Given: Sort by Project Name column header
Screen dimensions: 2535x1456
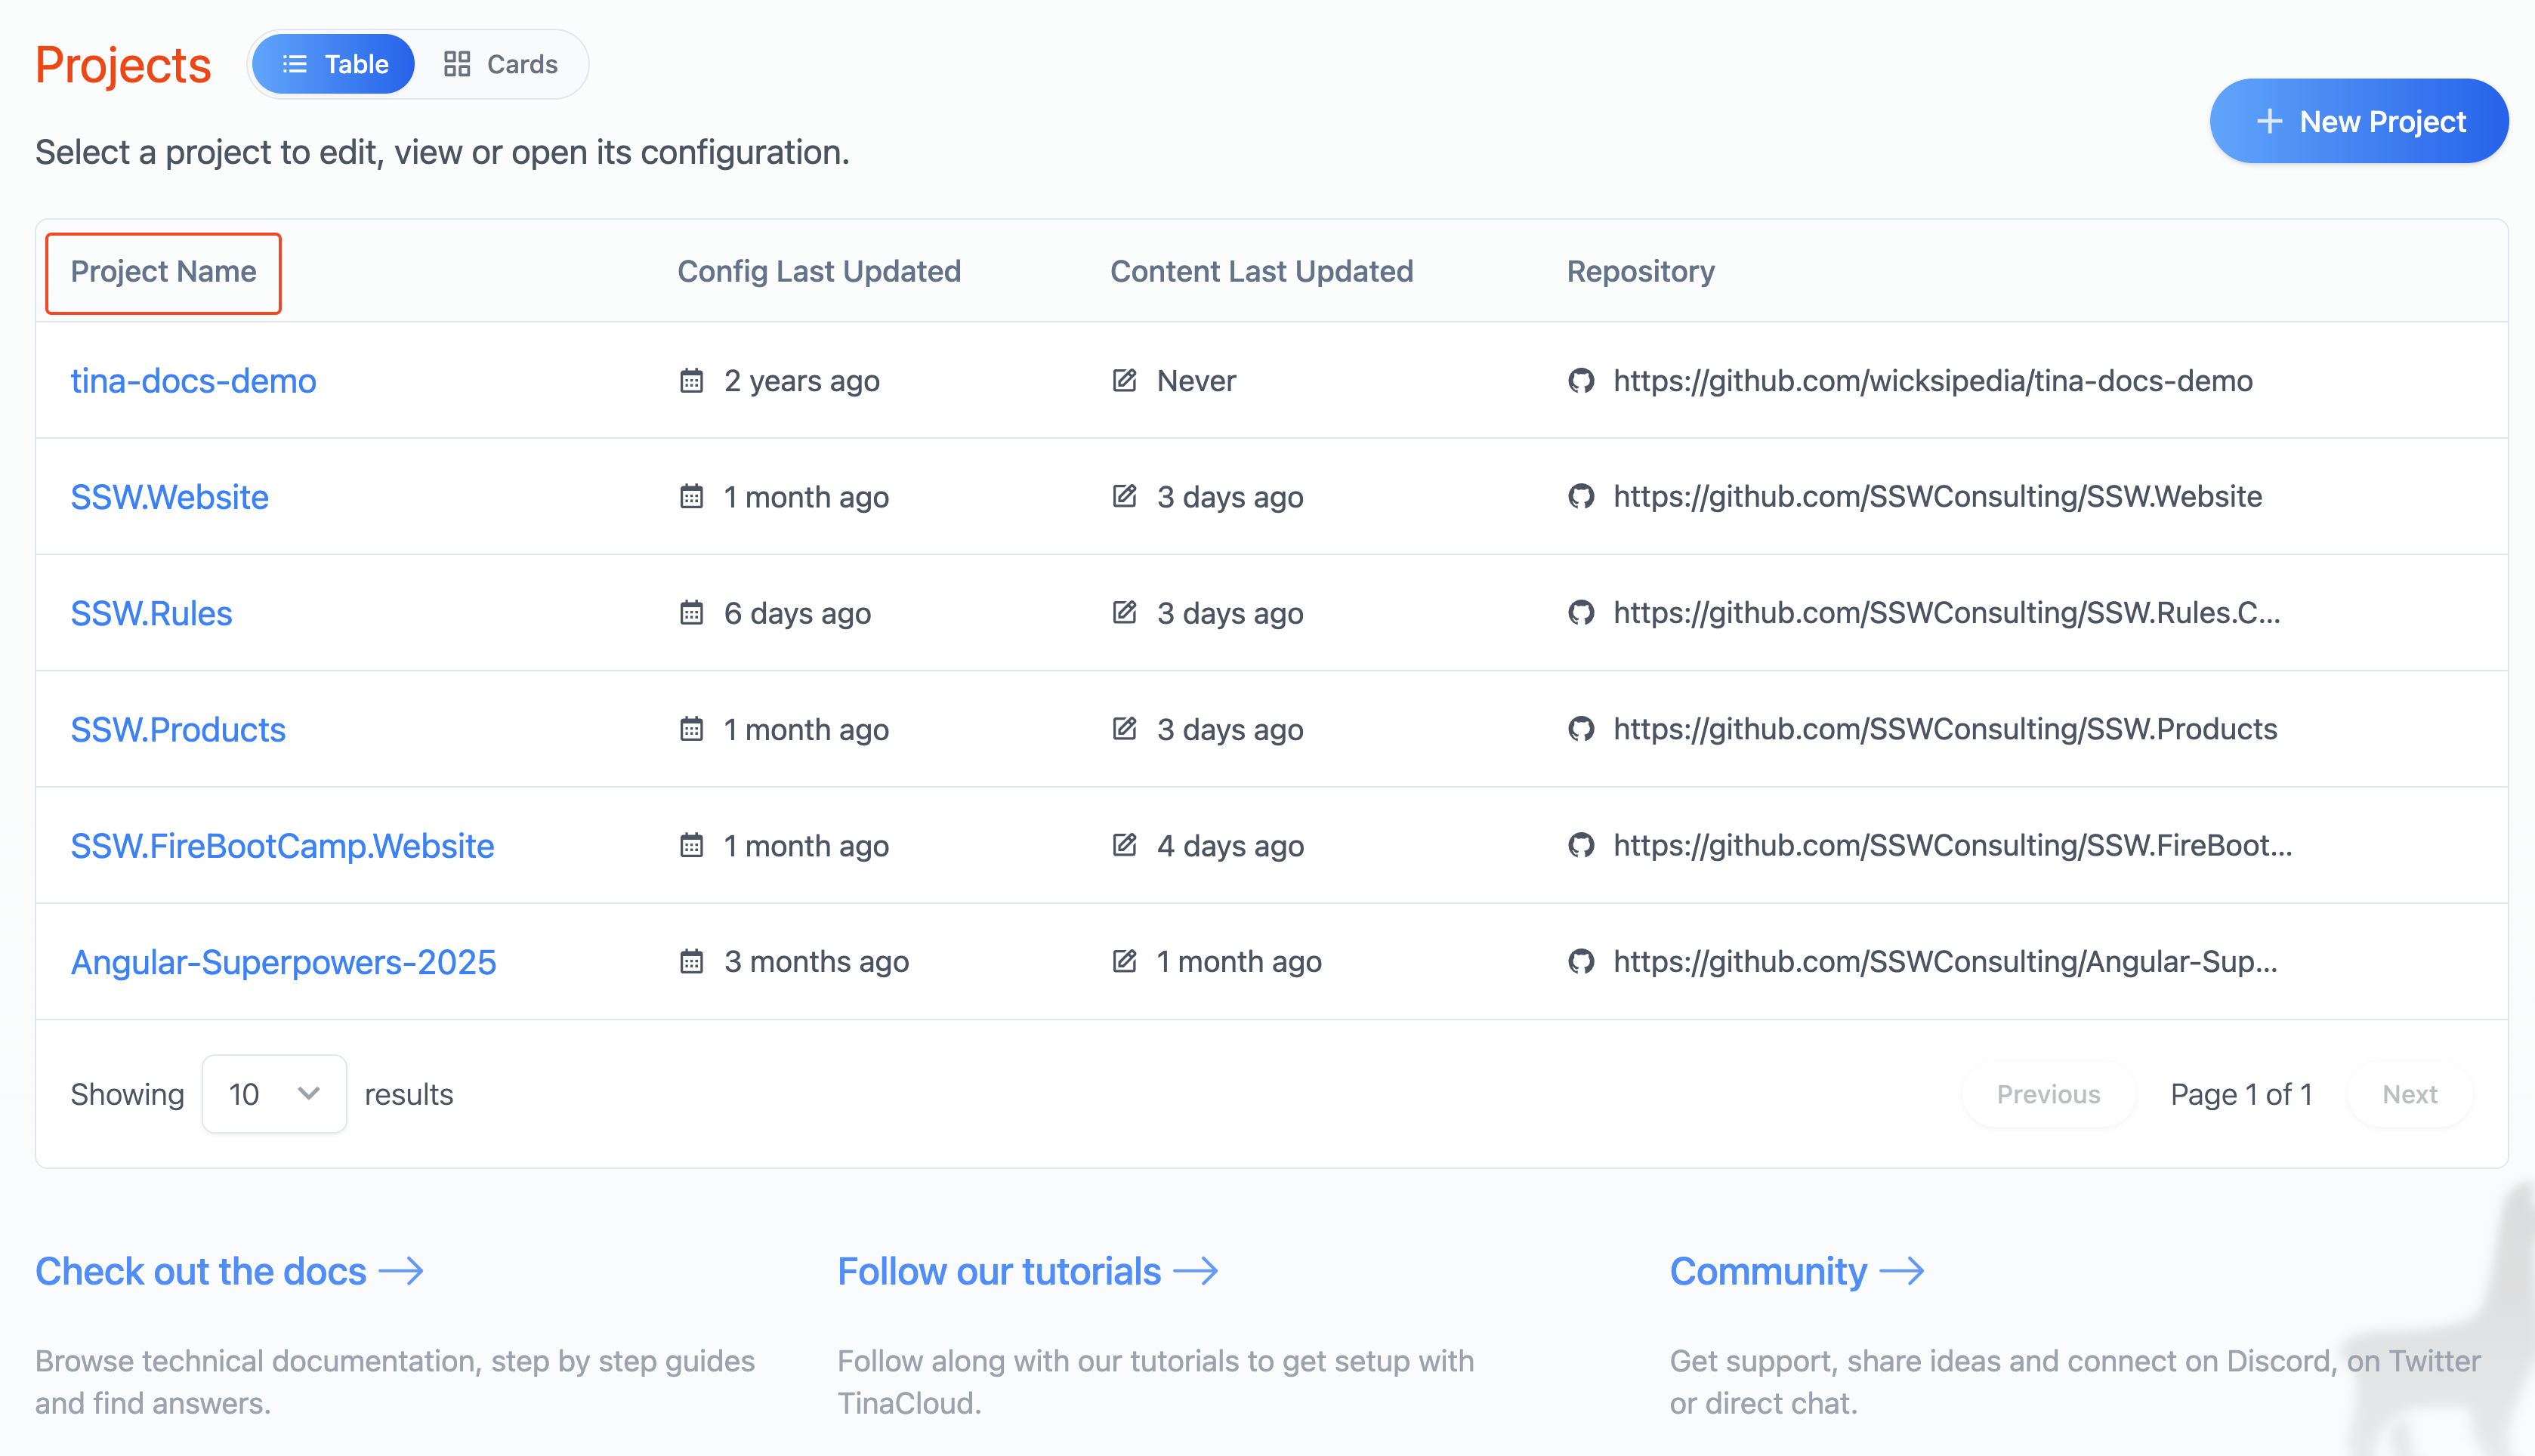Looking at the screenshot, I should pos(163,272).
